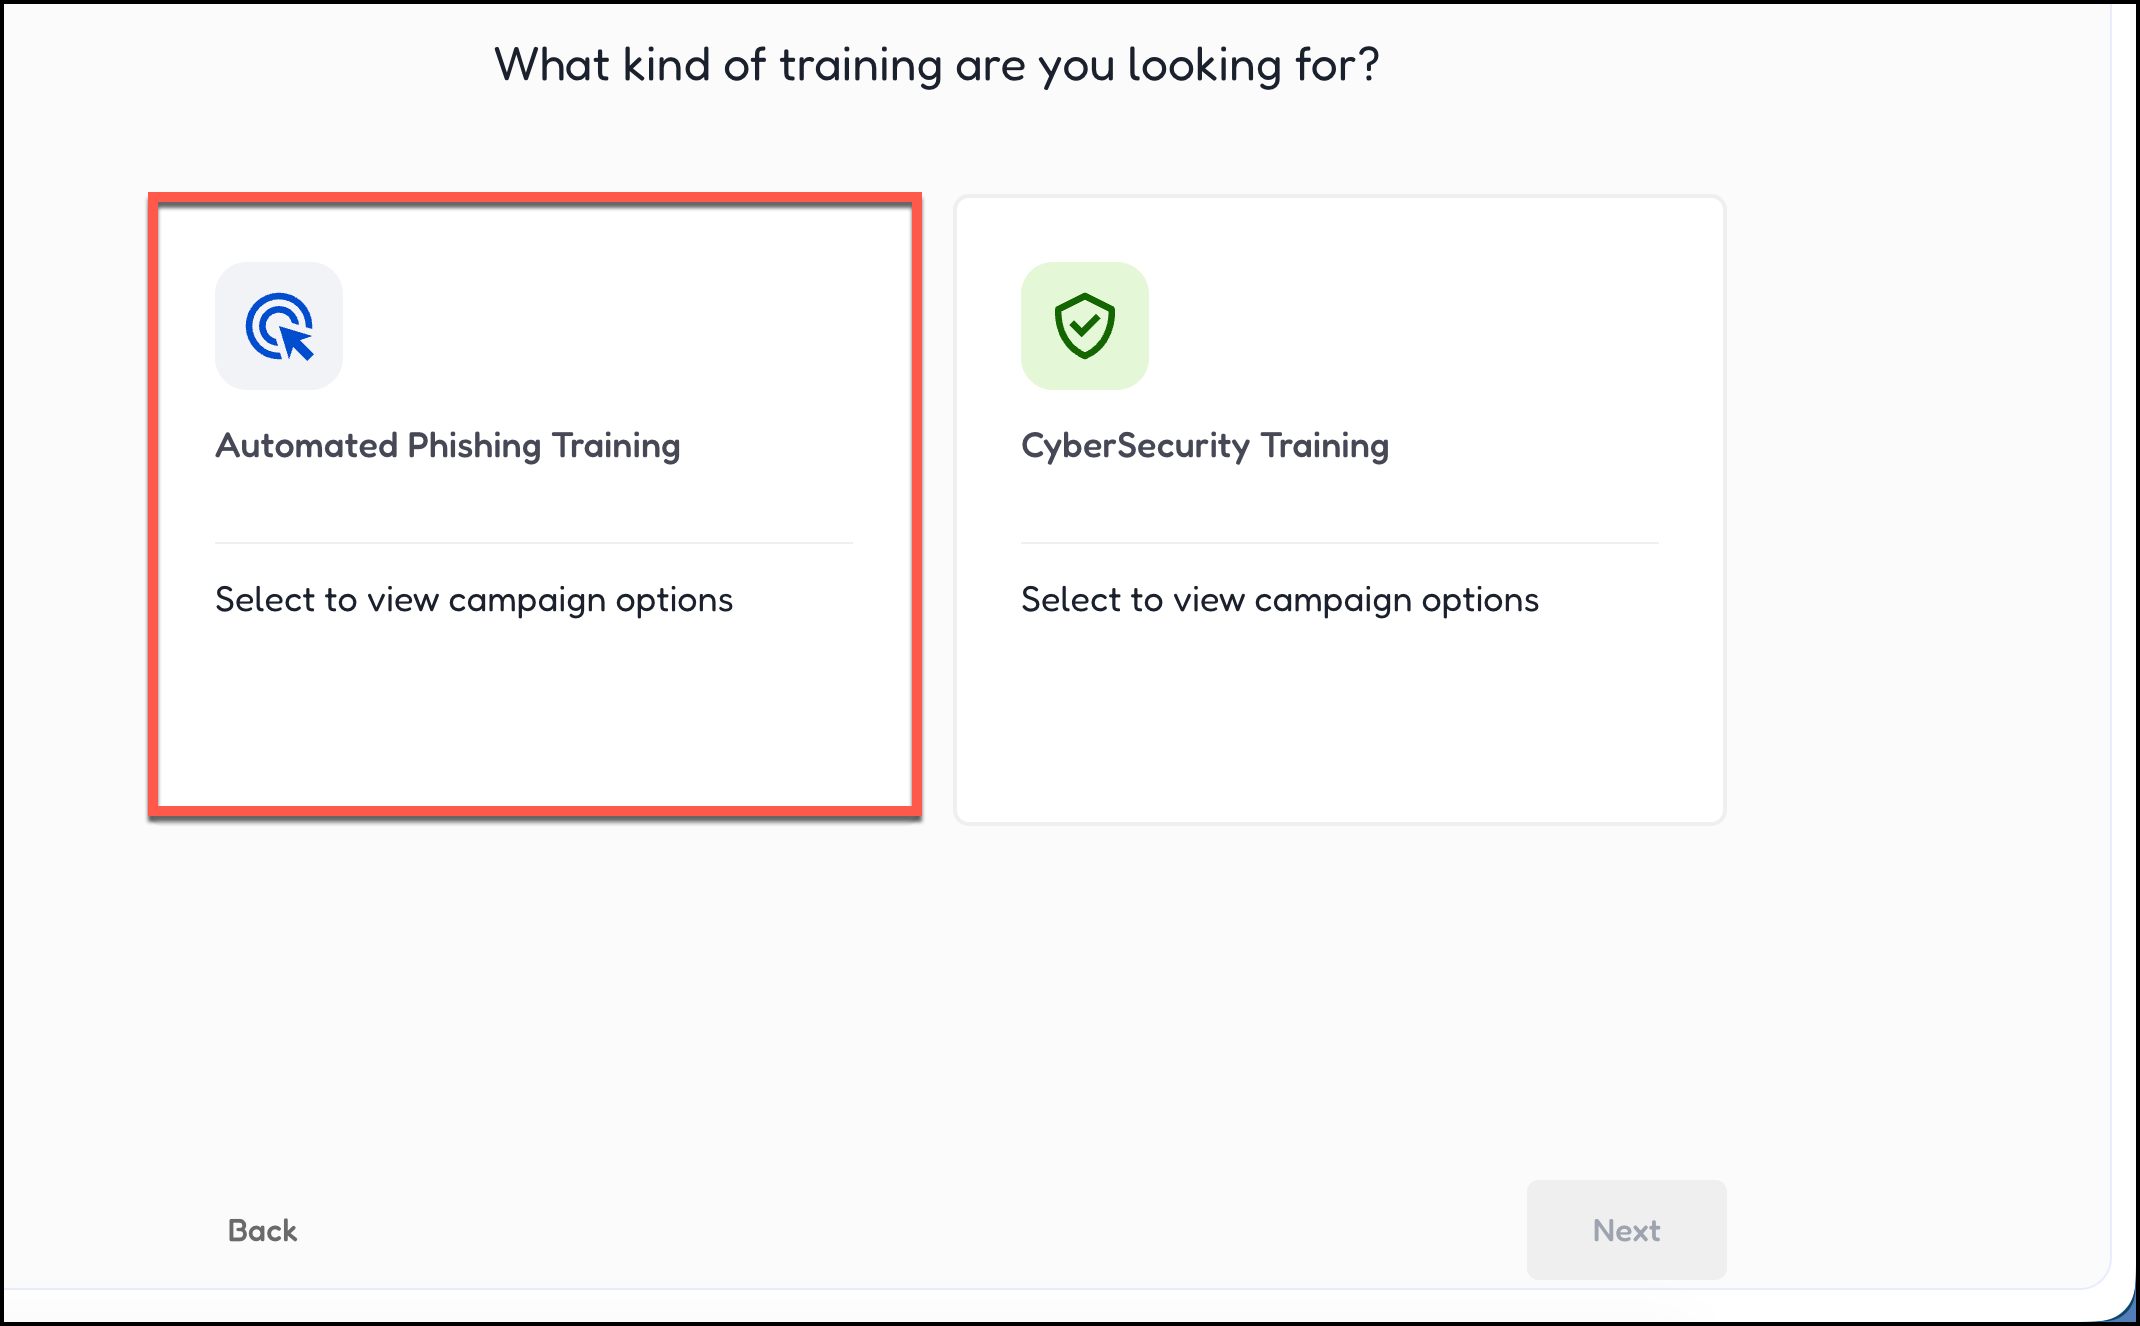Click campaign options text under CyberSecurity Training
The width and height of the screenshot is (2140, 1326).
click(1279, 600)
